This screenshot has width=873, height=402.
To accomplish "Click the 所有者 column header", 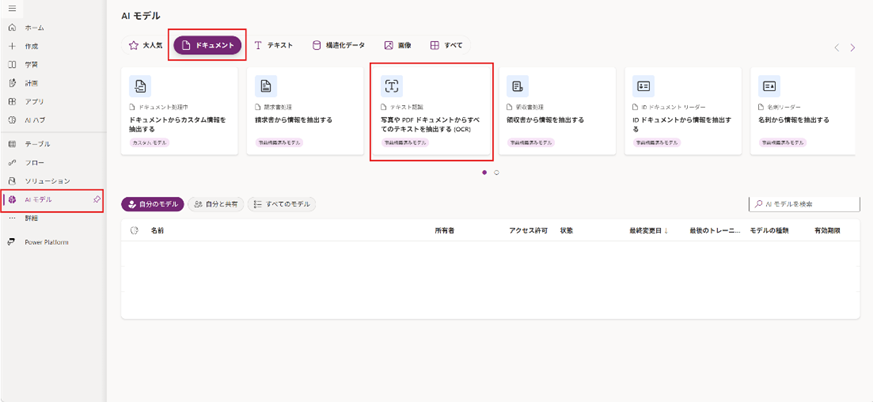I will point(445,230).
